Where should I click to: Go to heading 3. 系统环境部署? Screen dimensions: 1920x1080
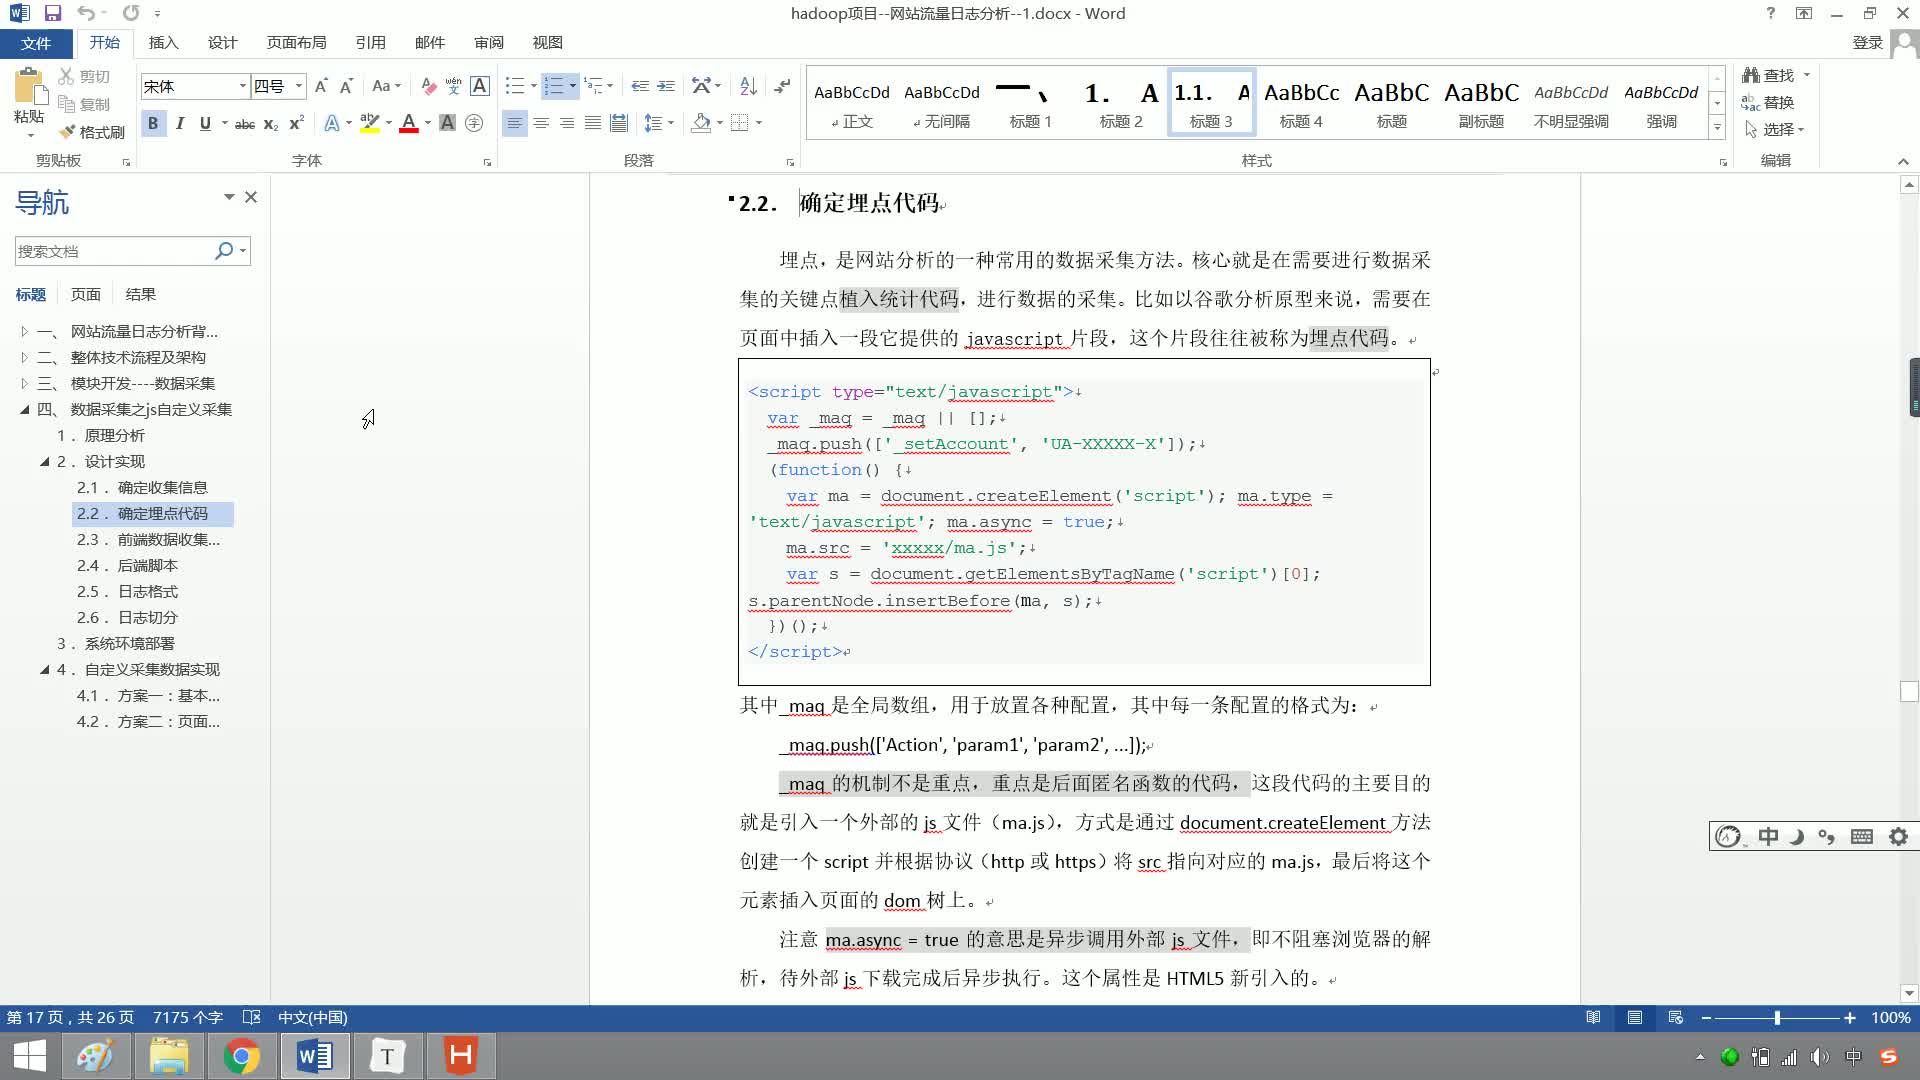[116, 643]
